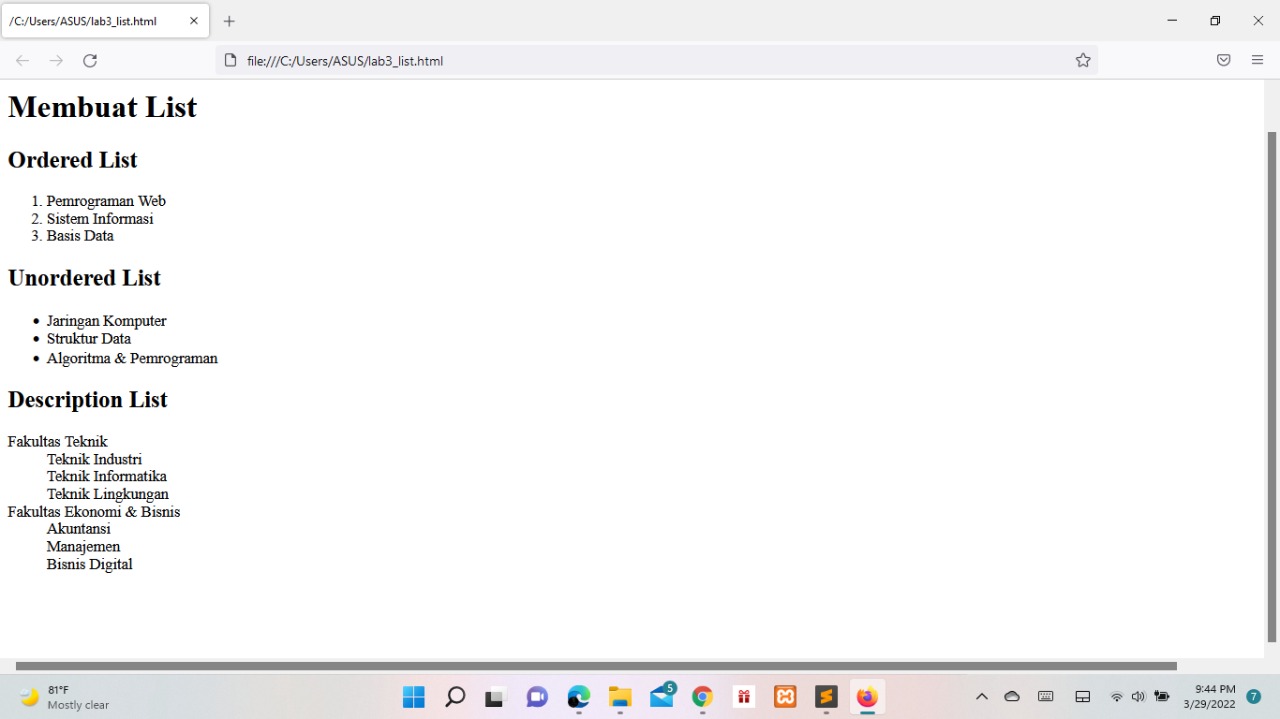Click the page file icon in address bar
Viewport: 1280px width, 719px height.
[x=231, y=61]
